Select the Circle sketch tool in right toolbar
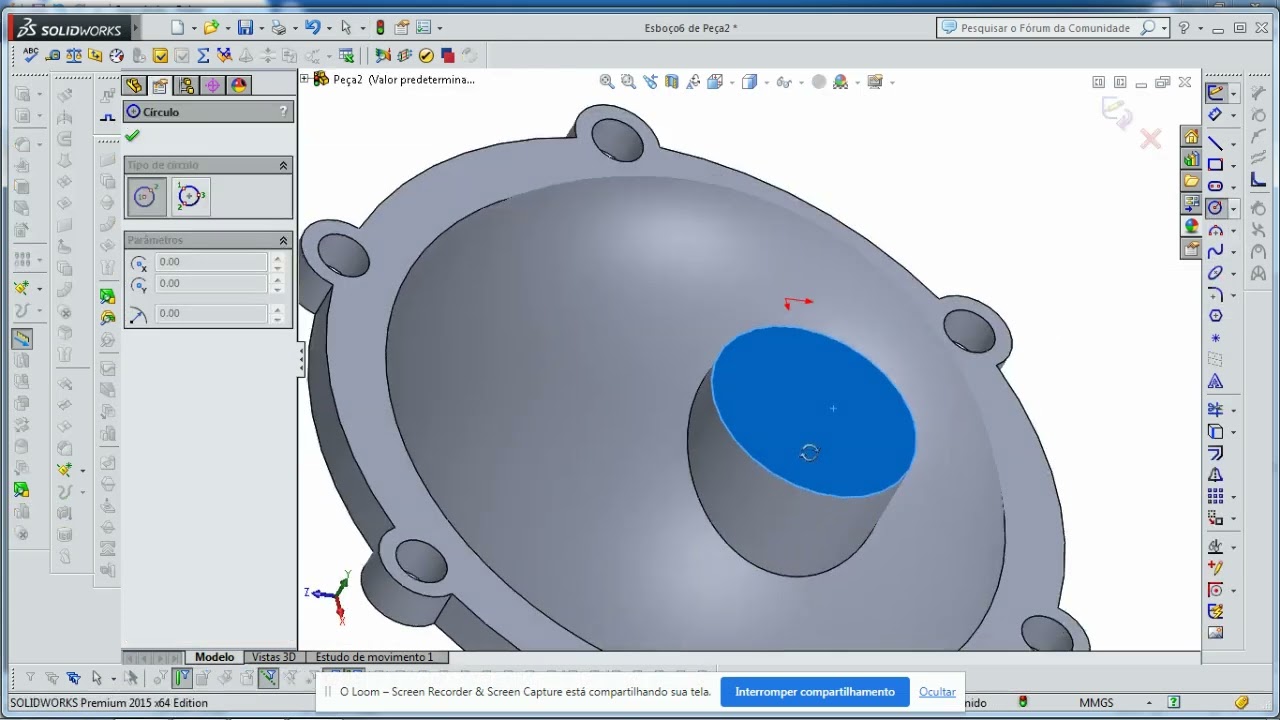The width and height of the screenshot is (1280, 720). pos(1215,208)
